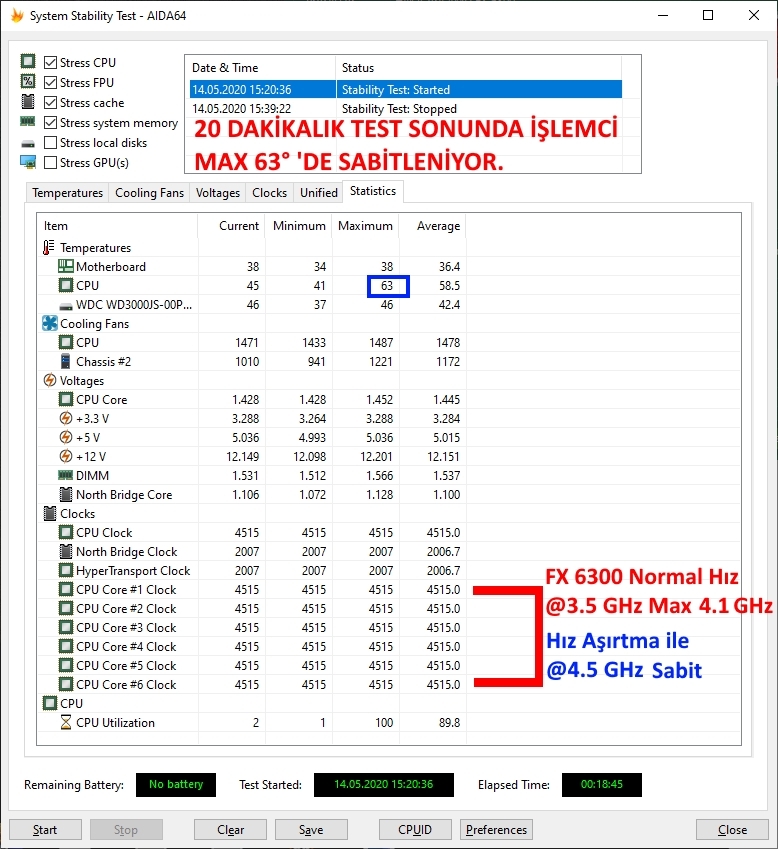Select the CPU Core #1 Clock row
Screen dimensions: 778x849
tap(251, 589)
